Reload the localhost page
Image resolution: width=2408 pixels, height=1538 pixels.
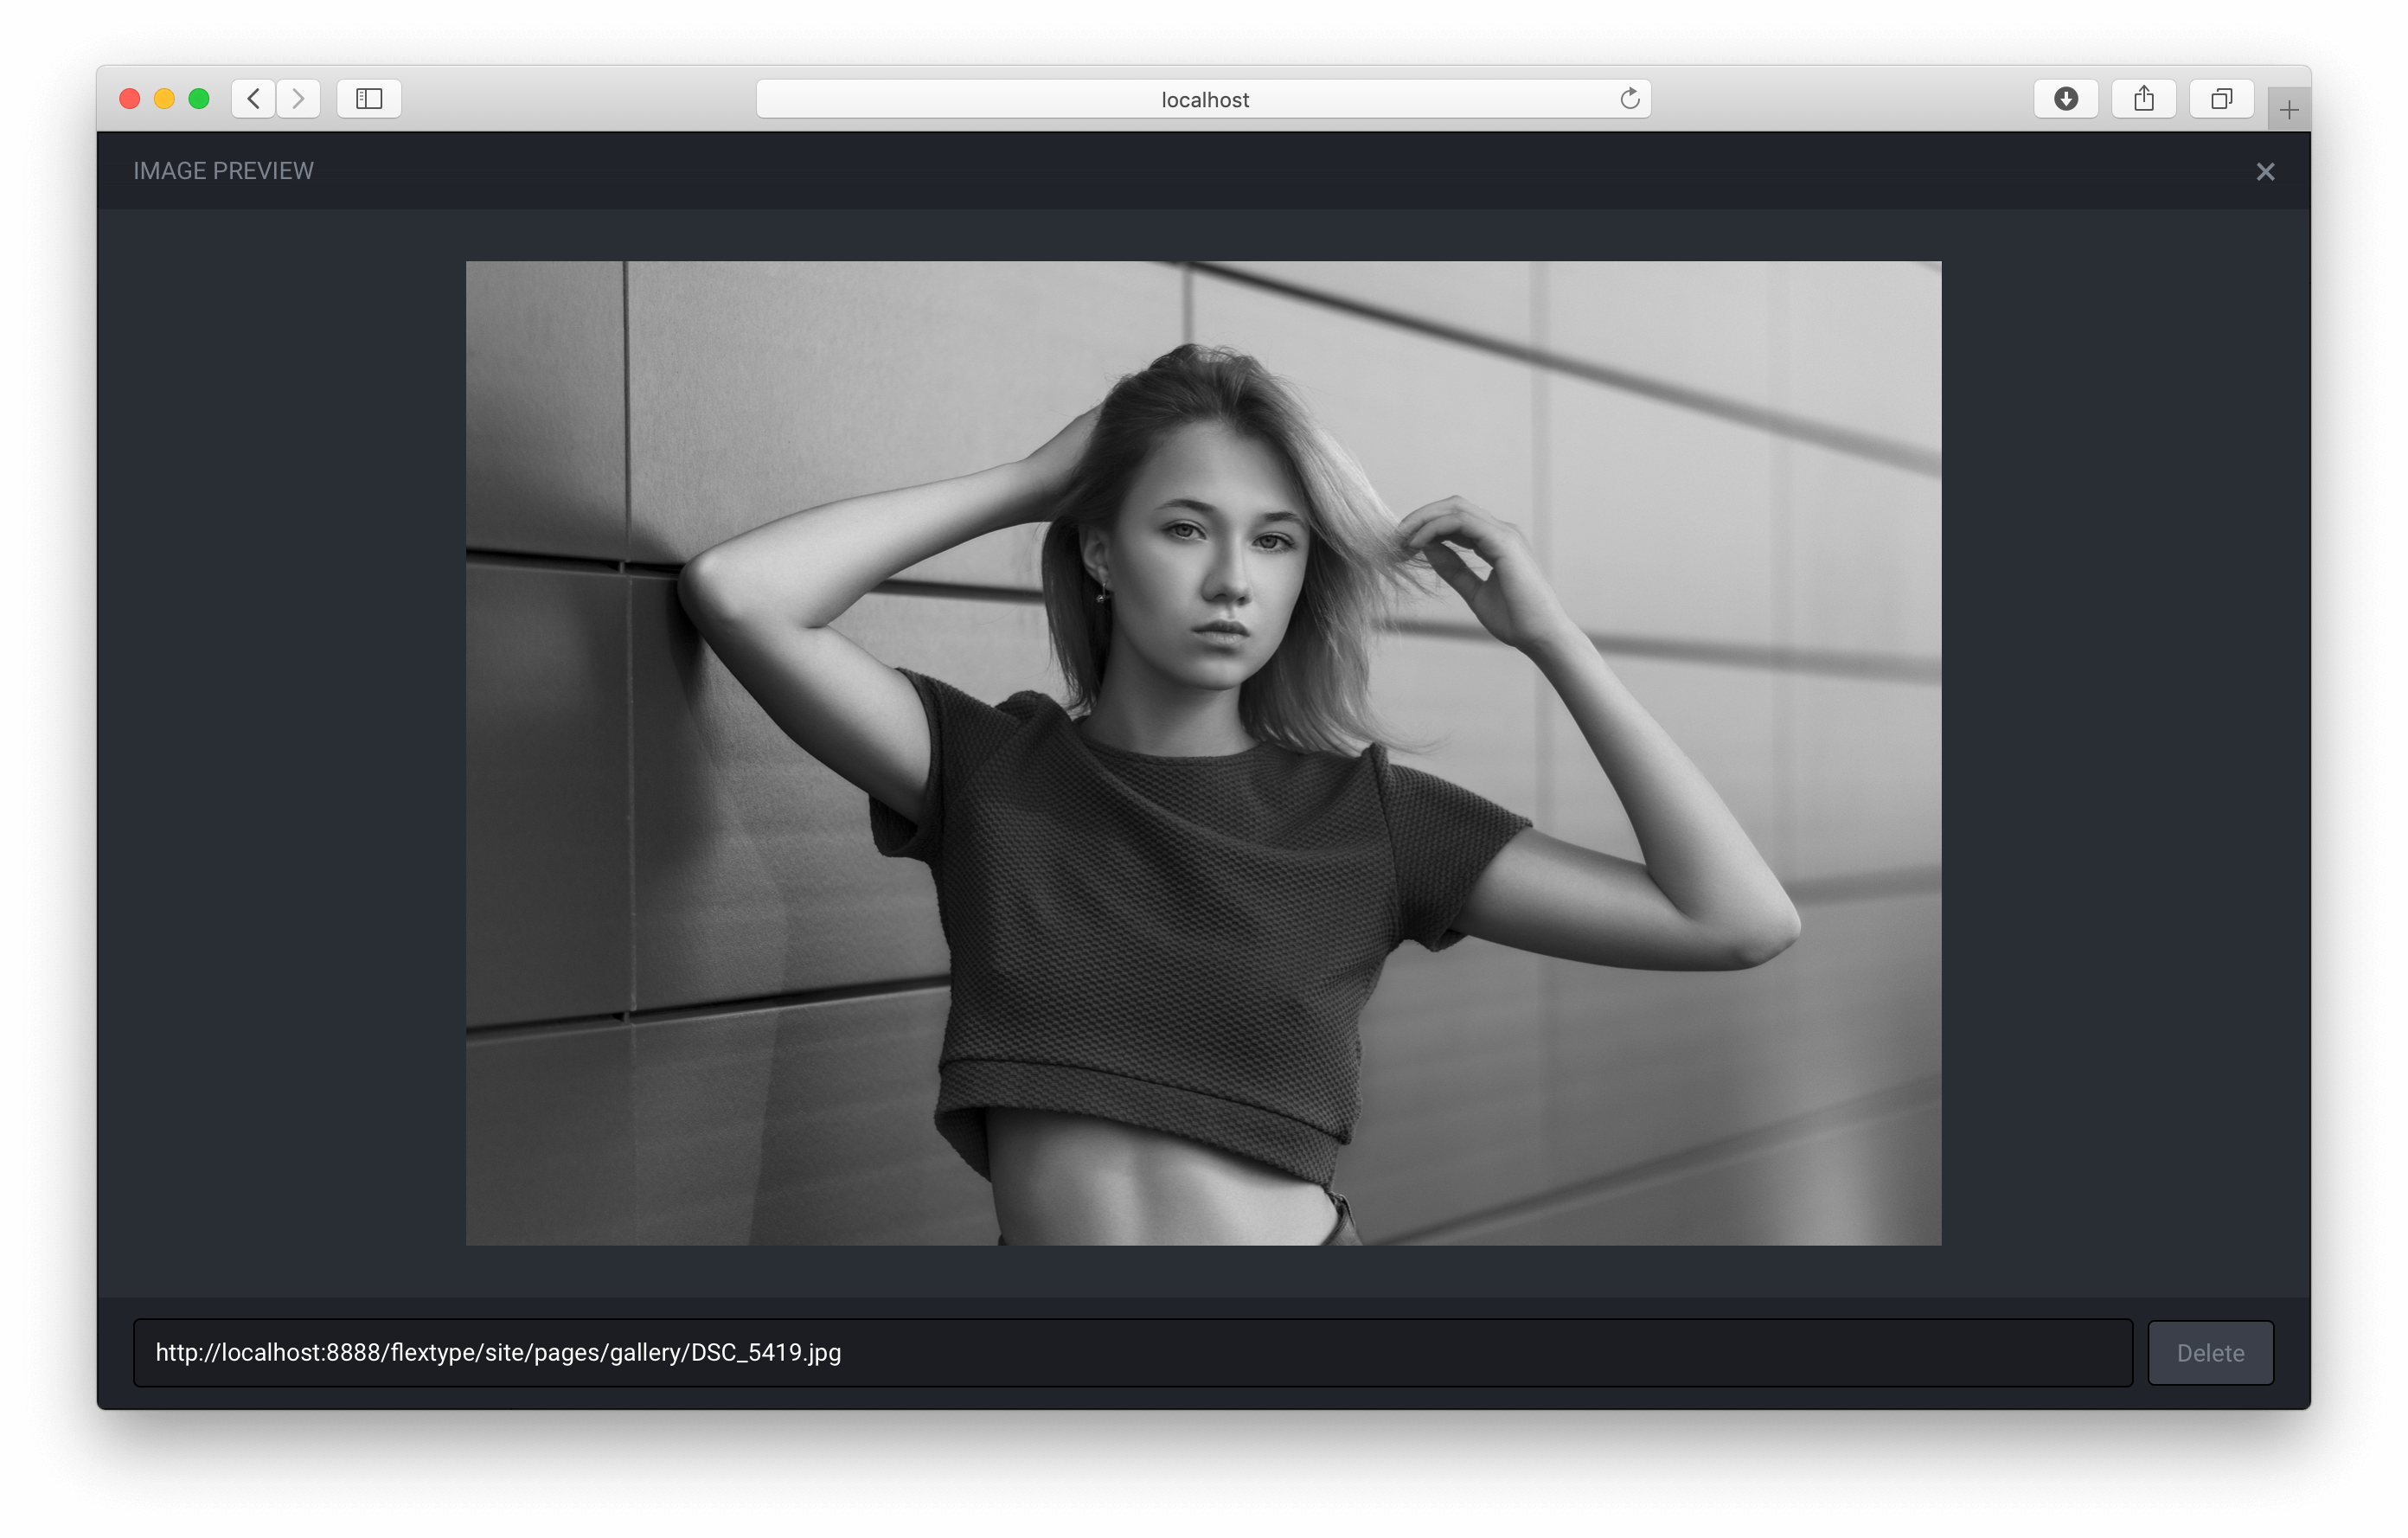[x=1629, y=99]
